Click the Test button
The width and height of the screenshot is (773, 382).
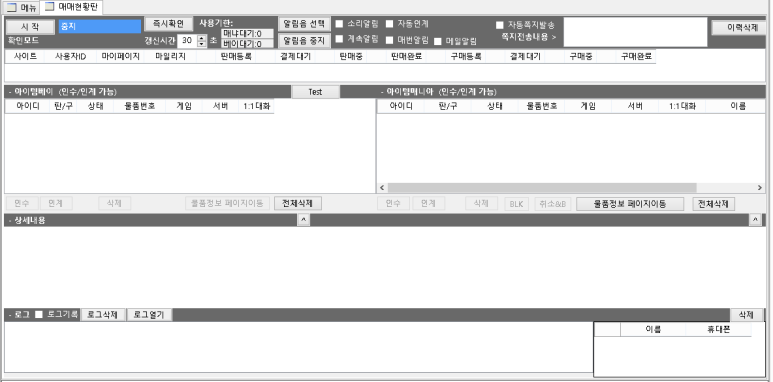[316, 92]
